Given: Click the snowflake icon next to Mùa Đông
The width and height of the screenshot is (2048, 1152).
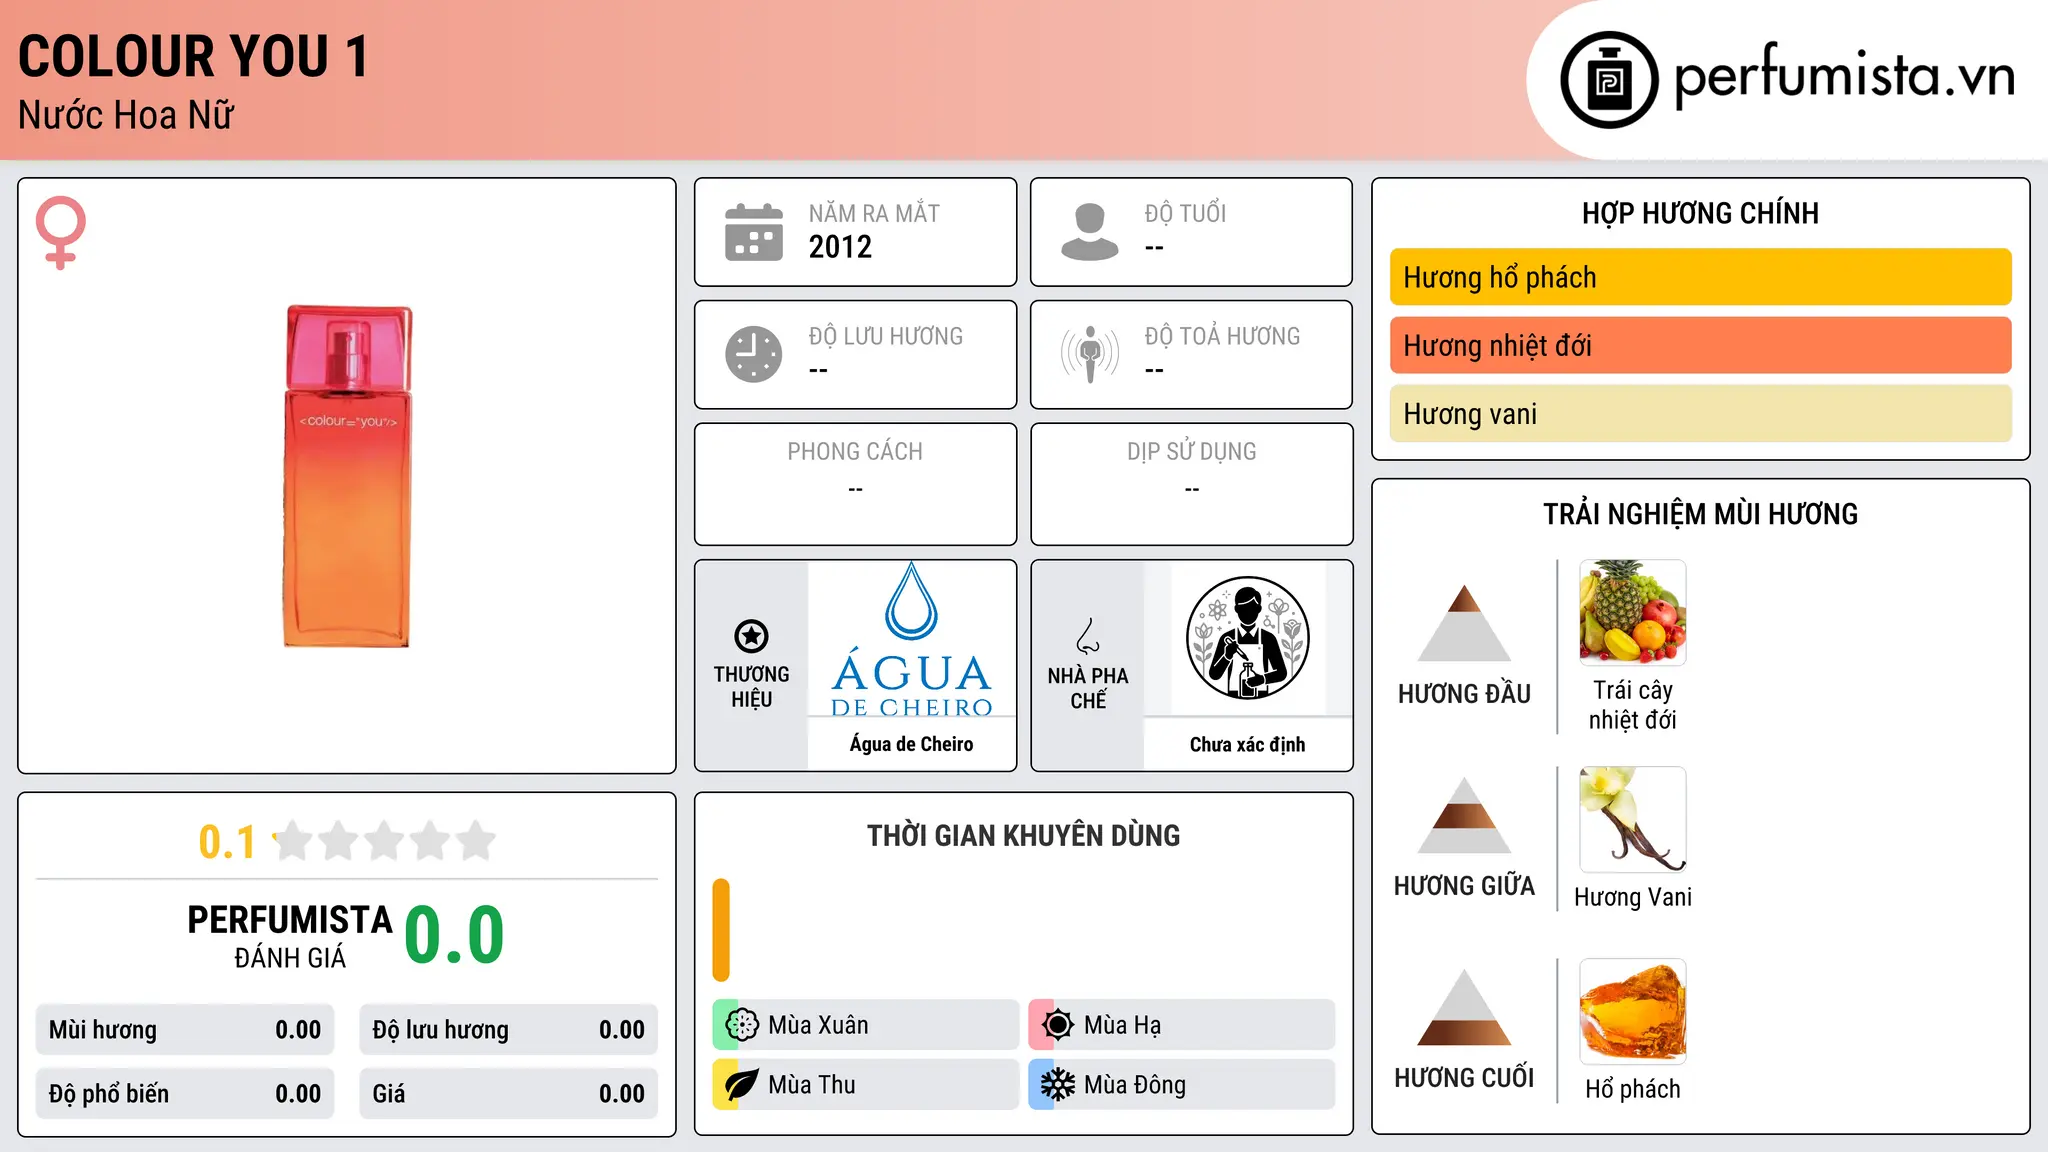Looking at the screenshot, I should tap(1058, 1085).
